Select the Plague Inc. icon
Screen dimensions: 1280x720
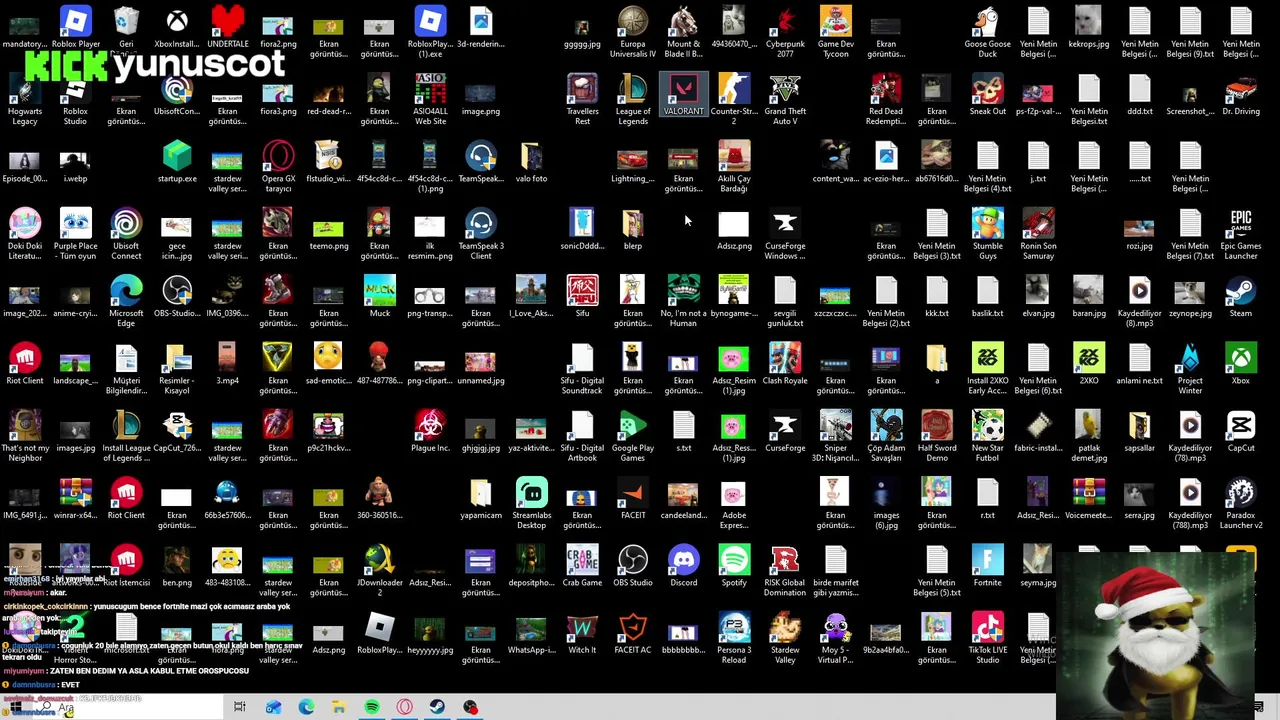click(x=430, y=432)
